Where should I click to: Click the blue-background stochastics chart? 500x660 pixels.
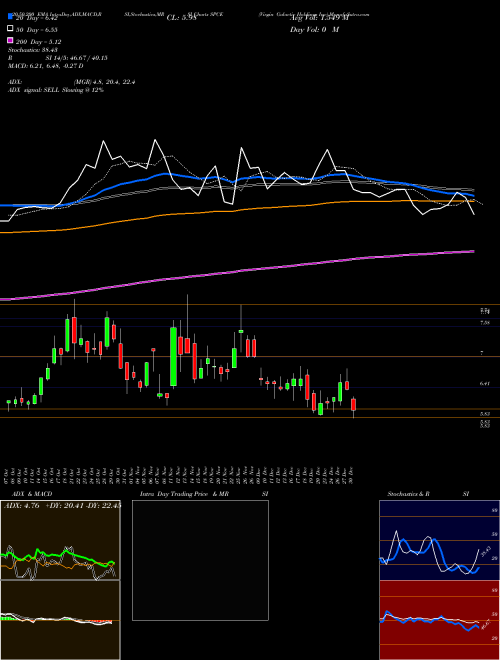[439, 540]
